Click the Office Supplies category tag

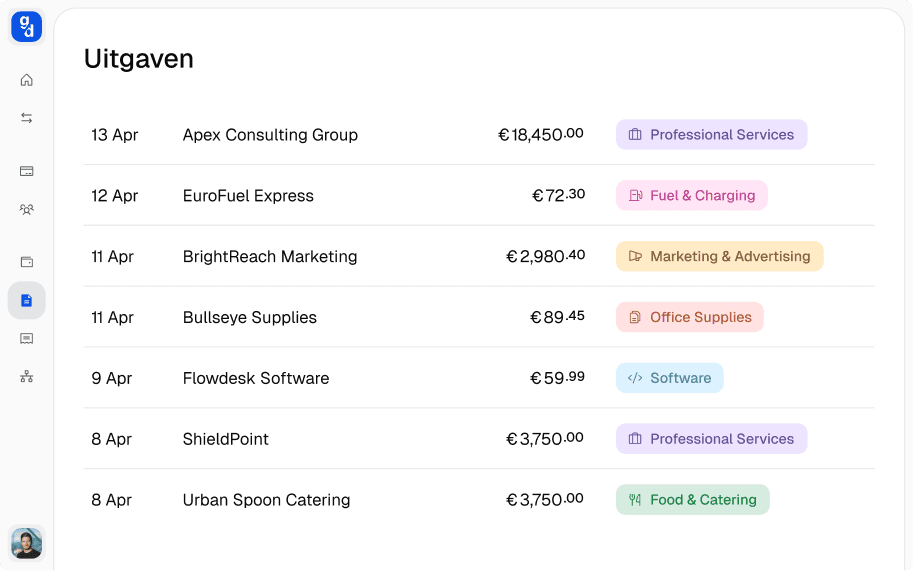(690, 318)
